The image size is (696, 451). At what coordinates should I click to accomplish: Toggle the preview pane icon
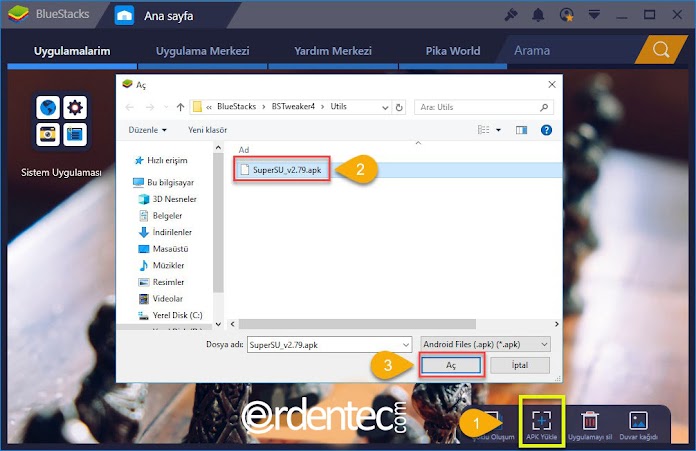point(522,130)
